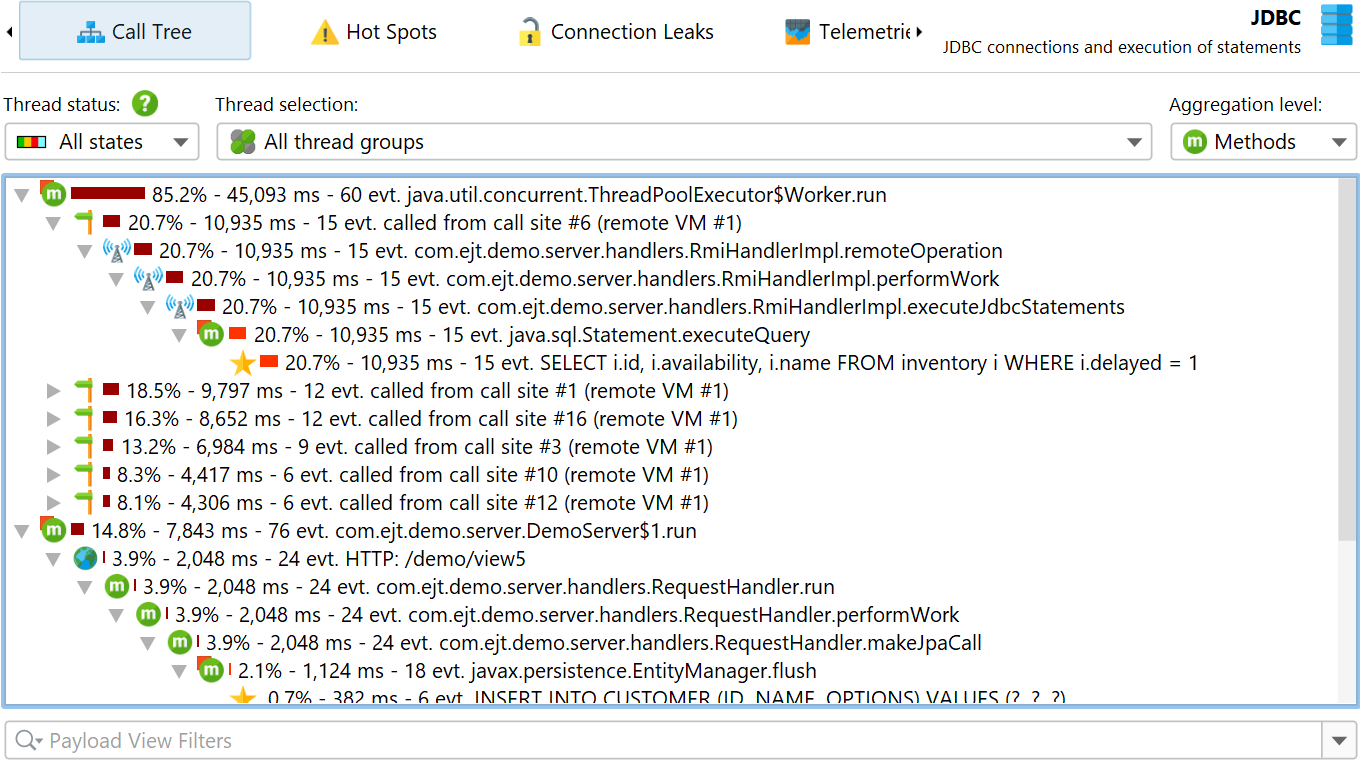Collapse the HTTP: /demo/view5 node

[x=55, y=559]
